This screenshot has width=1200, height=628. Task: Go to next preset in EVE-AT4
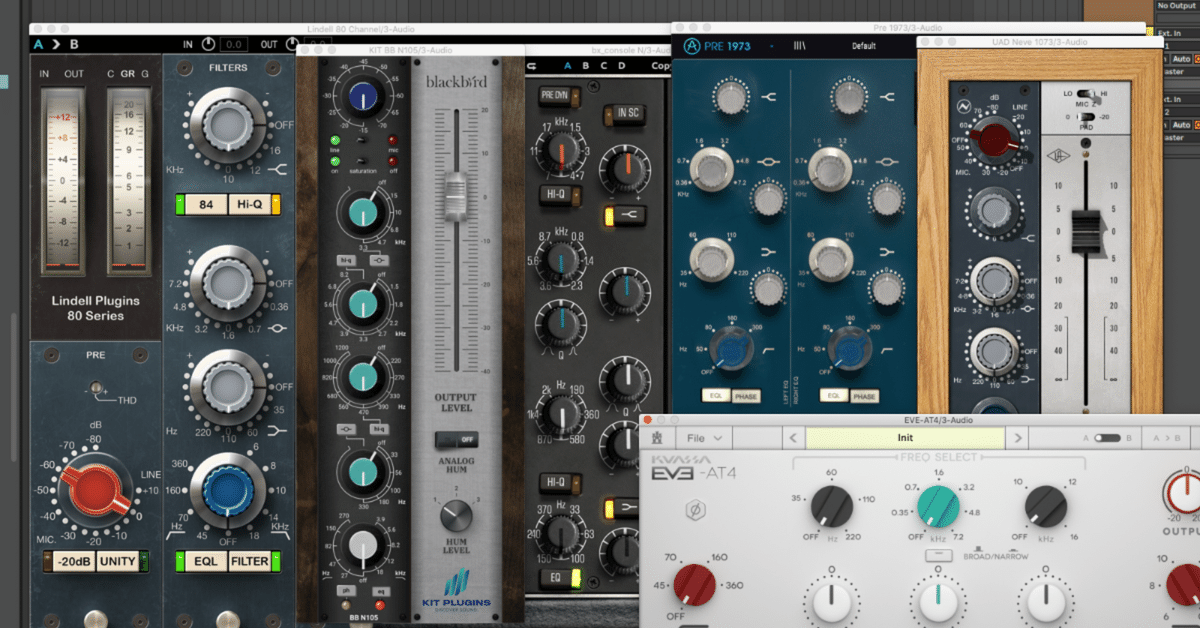1018,438
